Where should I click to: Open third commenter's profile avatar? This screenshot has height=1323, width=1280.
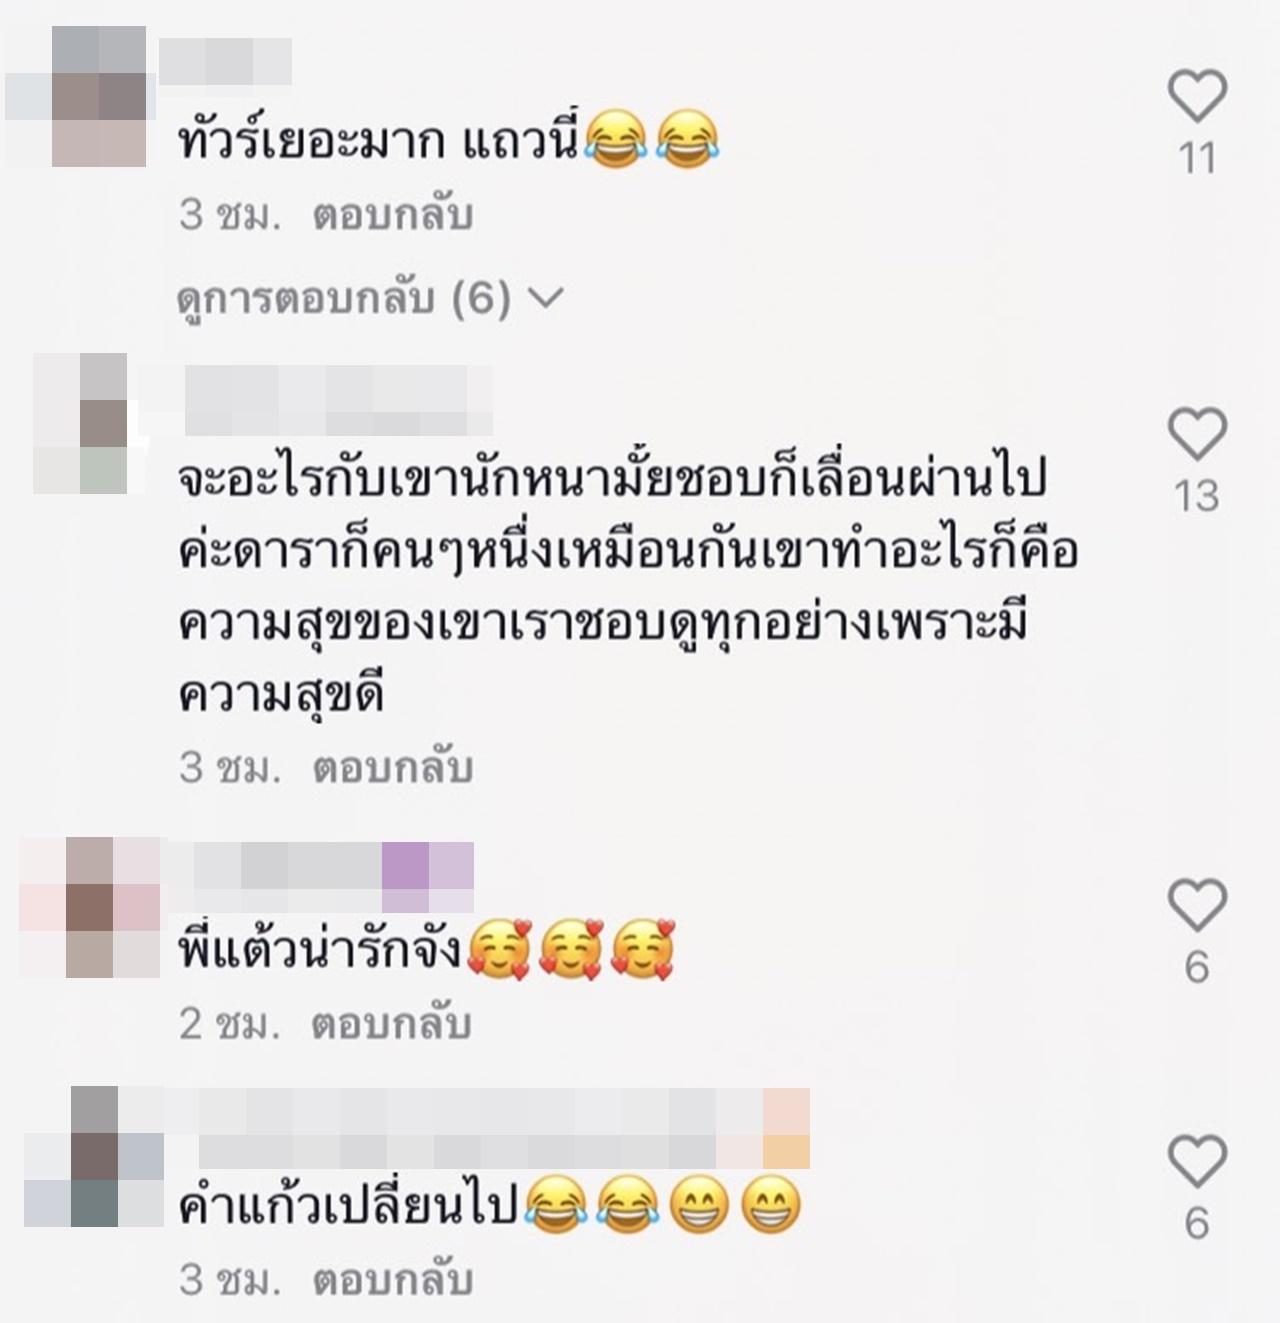[90, 907]
